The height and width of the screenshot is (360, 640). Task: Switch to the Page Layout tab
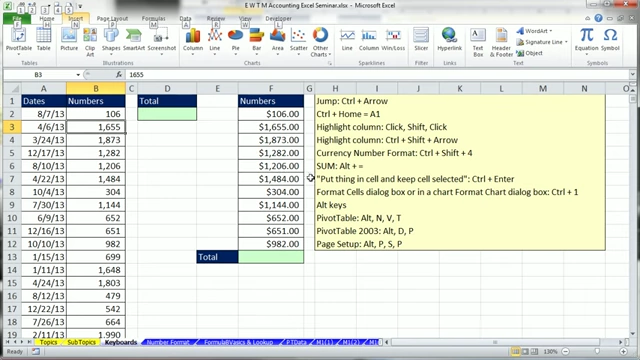coord(112,18)
